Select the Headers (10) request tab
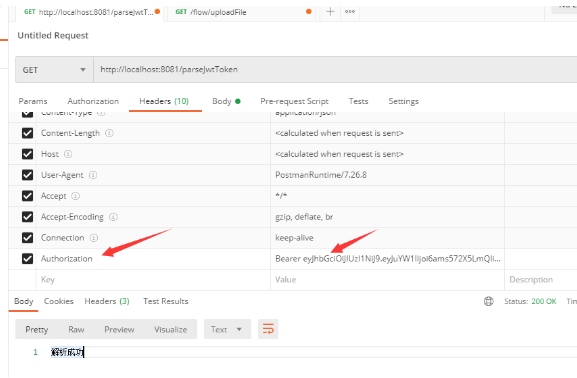This screenshot has width=577, height=378. 164,101
